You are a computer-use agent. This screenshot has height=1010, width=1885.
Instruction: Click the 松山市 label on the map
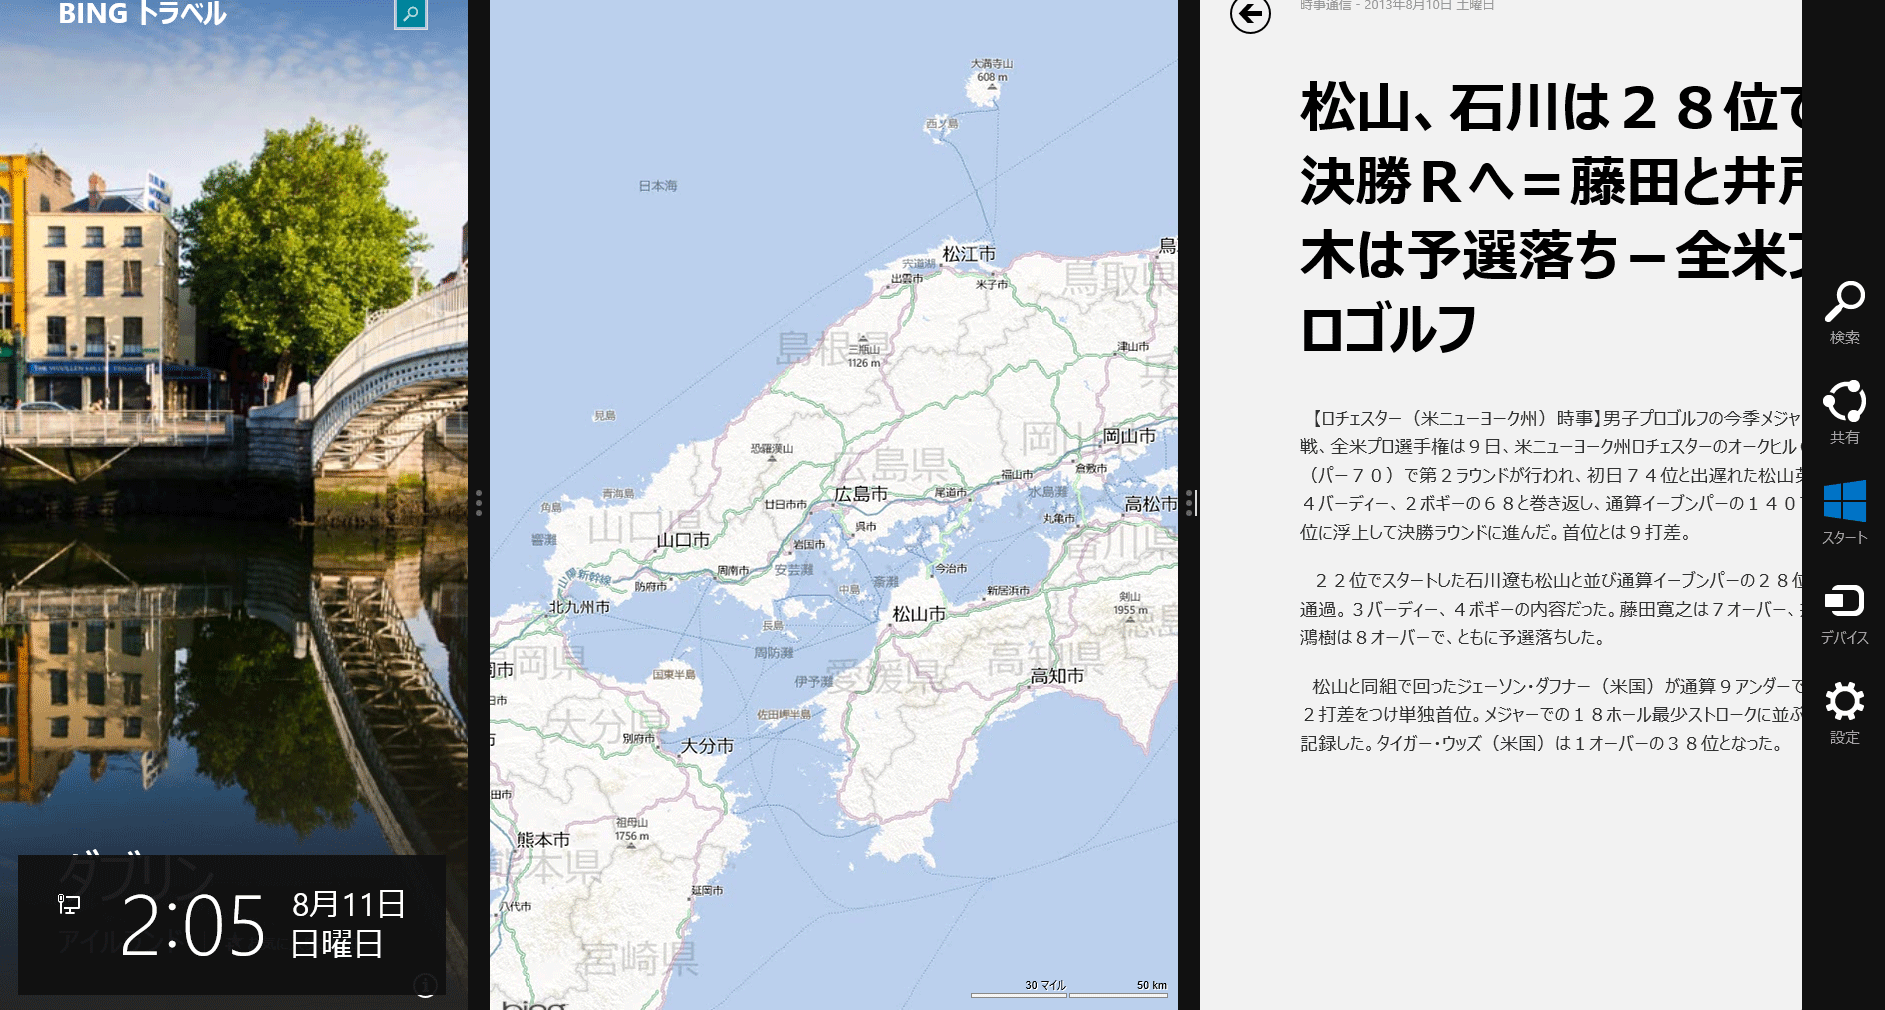tap(919, 614)
